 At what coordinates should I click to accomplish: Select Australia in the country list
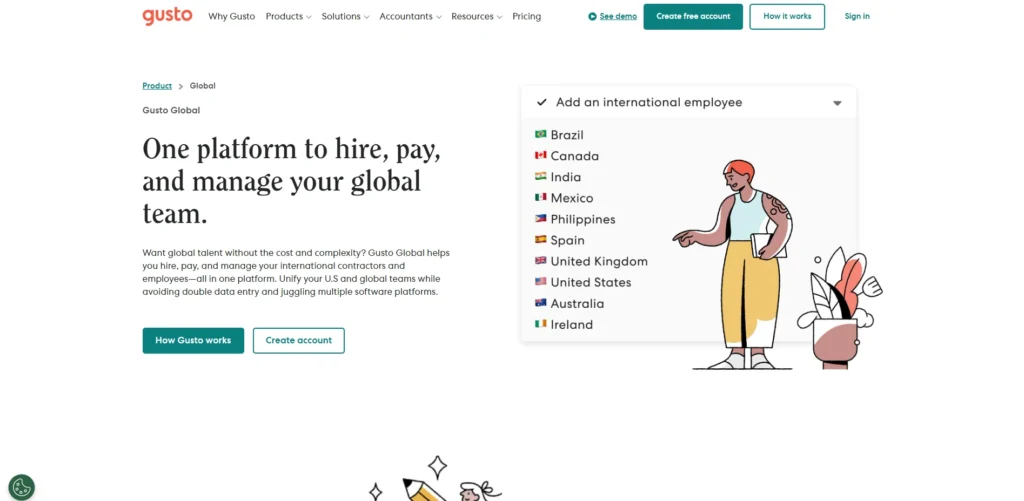pyautogui.click(x=577, y=303)
